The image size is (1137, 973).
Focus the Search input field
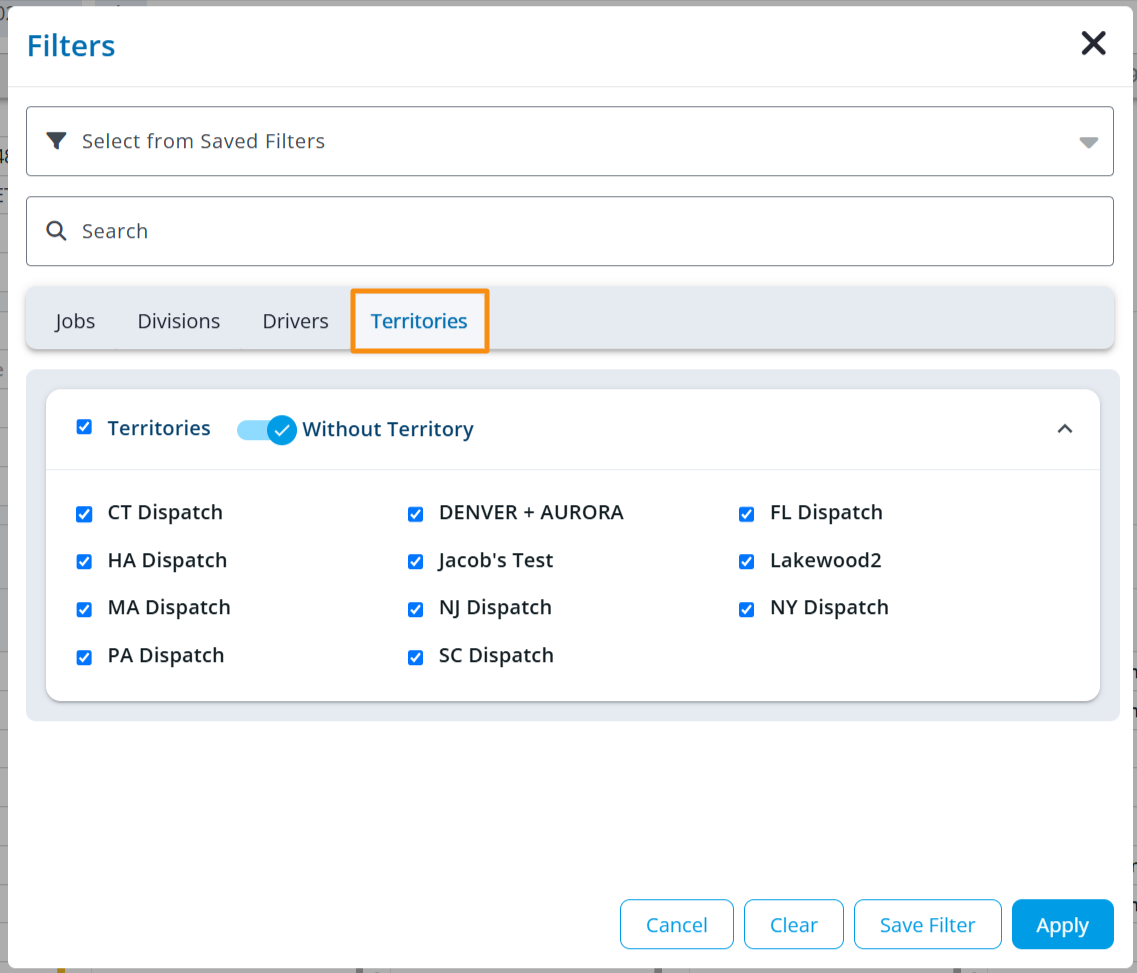click(570, 231)
